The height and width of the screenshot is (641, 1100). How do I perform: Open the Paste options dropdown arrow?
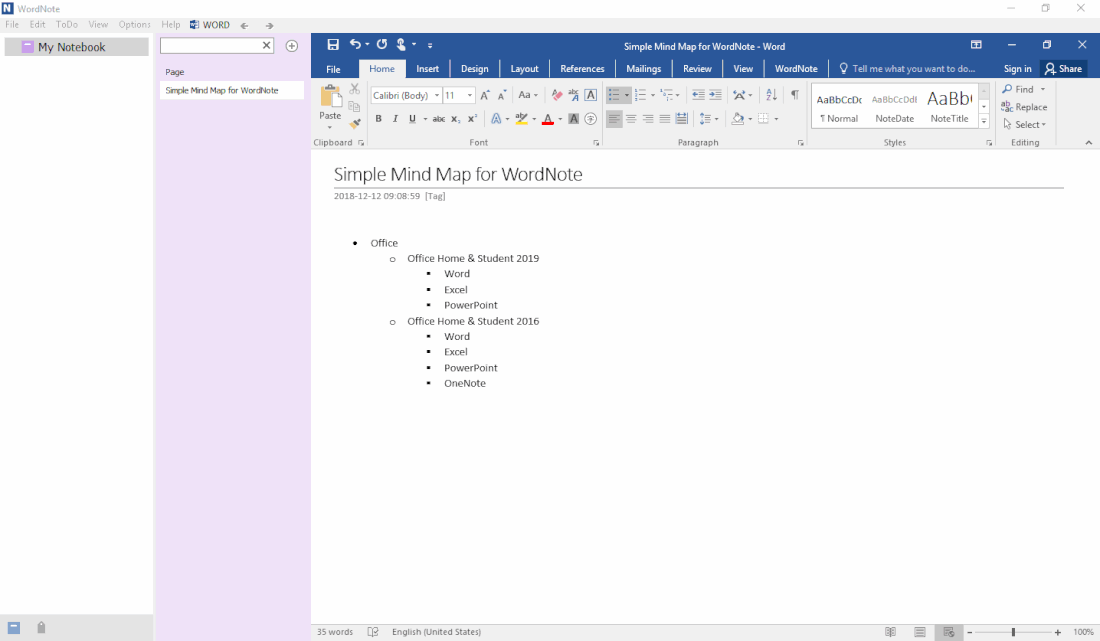click(x=330, y=127)
